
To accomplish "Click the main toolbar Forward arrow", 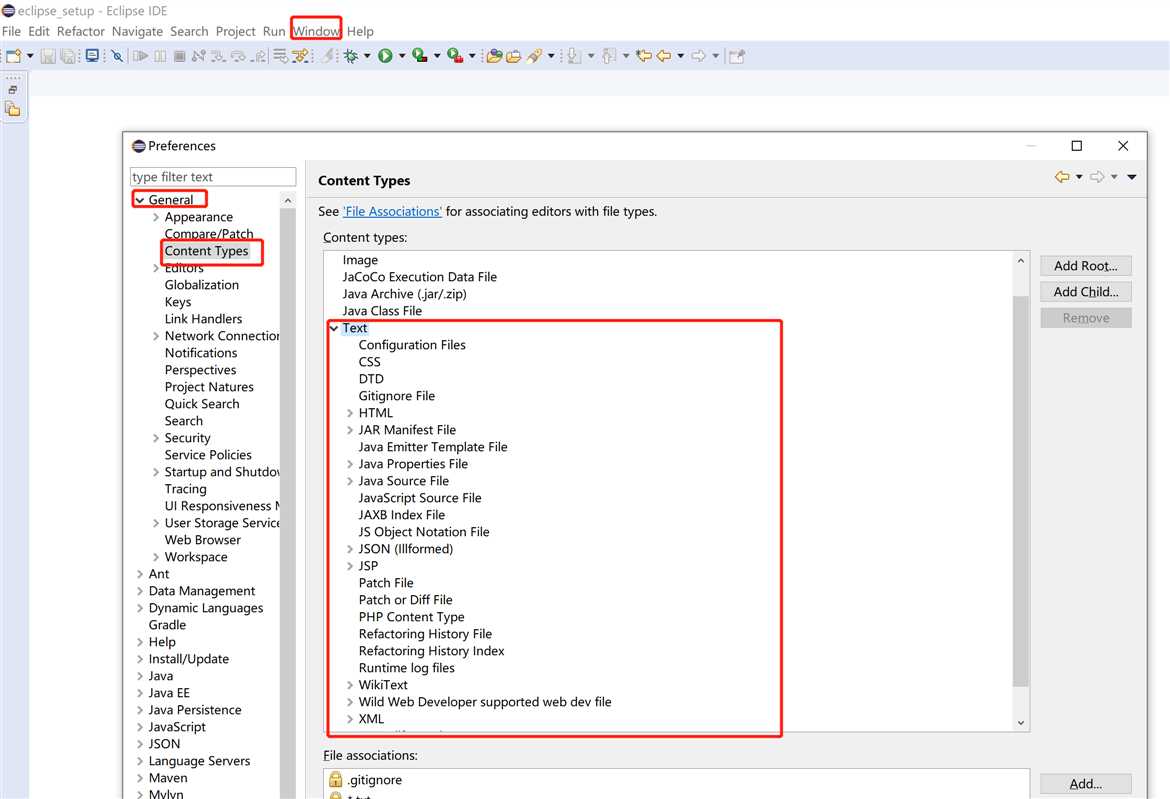I will click(698, 56).
